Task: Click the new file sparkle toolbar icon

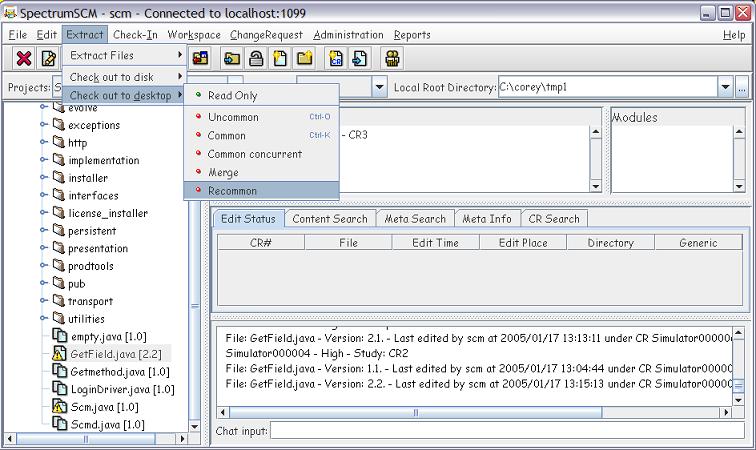Action: pos(280,58)
